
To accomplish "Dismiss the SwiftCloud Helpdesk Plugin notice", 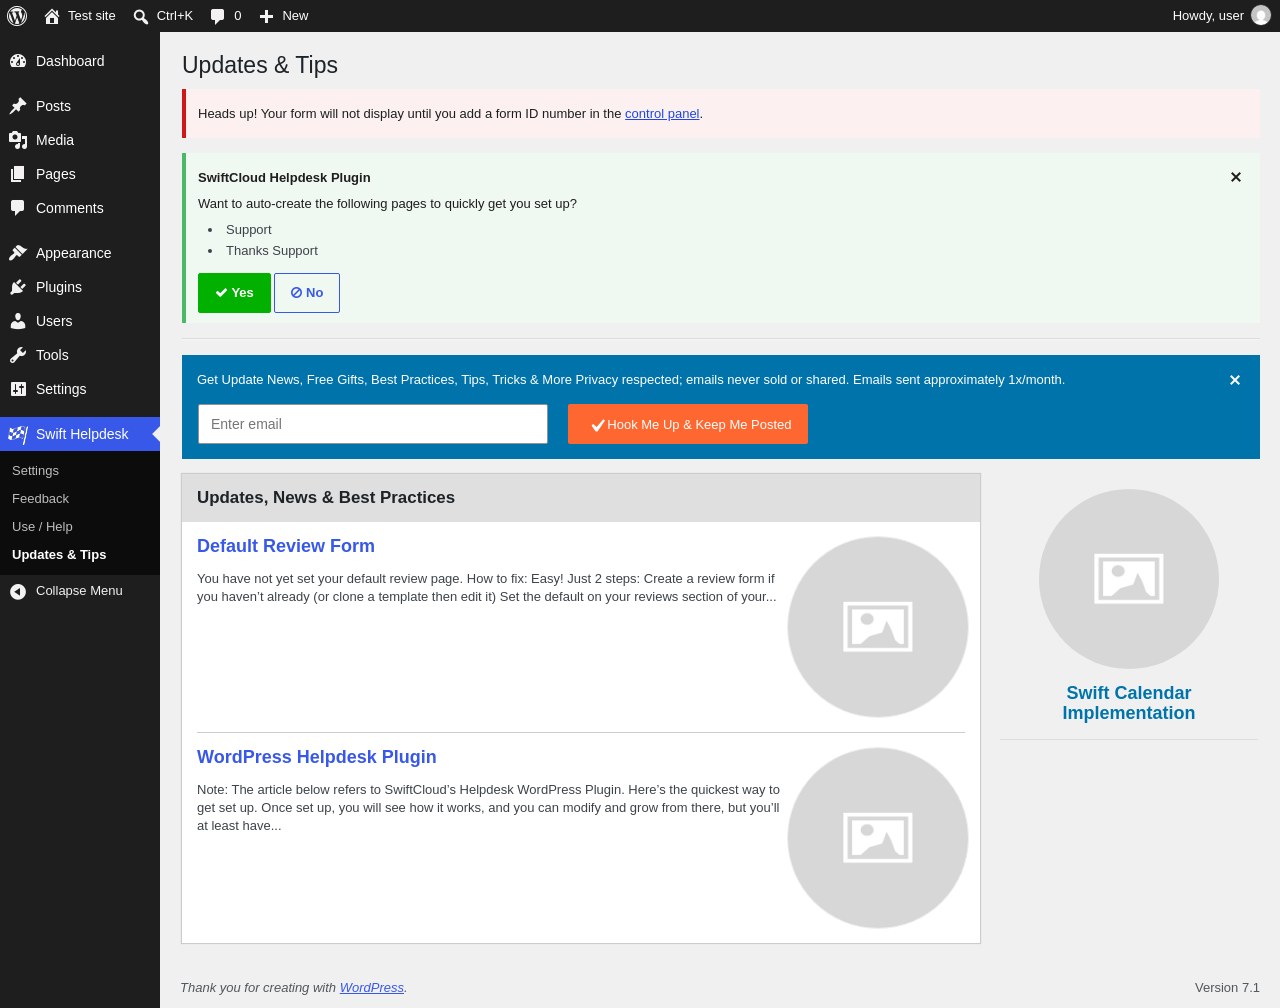I will [x=1236, y=177].
